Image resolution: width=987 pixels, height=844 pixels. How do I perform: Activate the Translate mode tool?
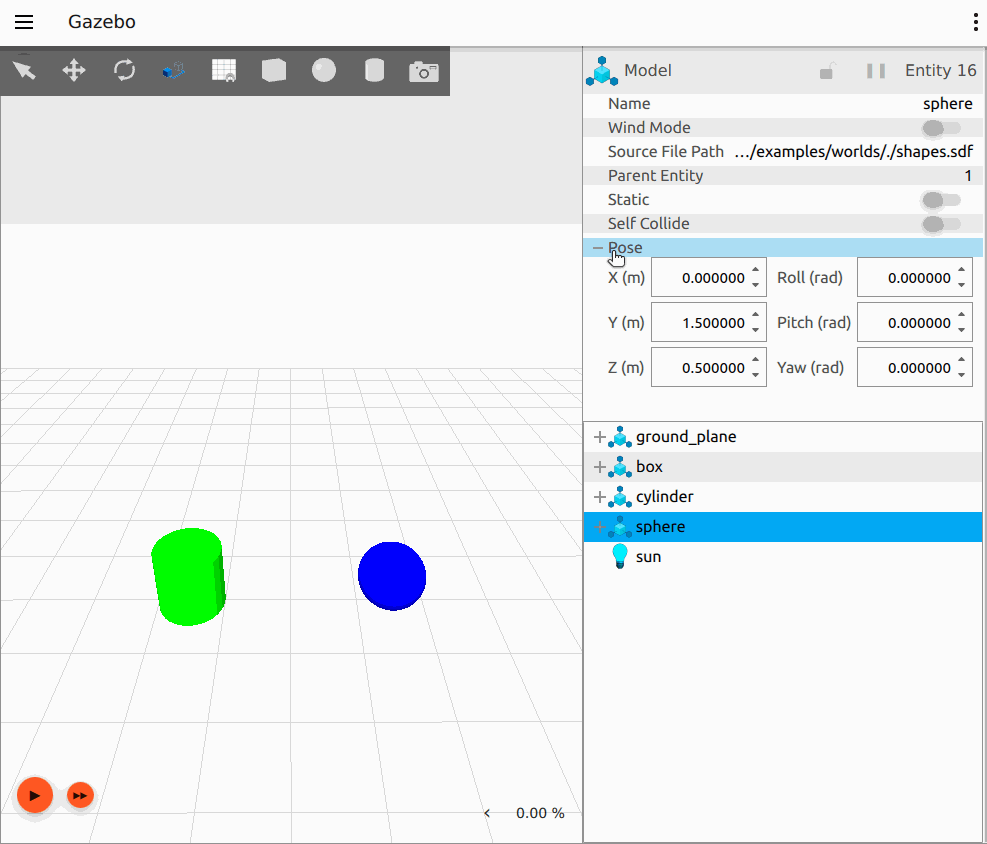[x=74, y=70]
